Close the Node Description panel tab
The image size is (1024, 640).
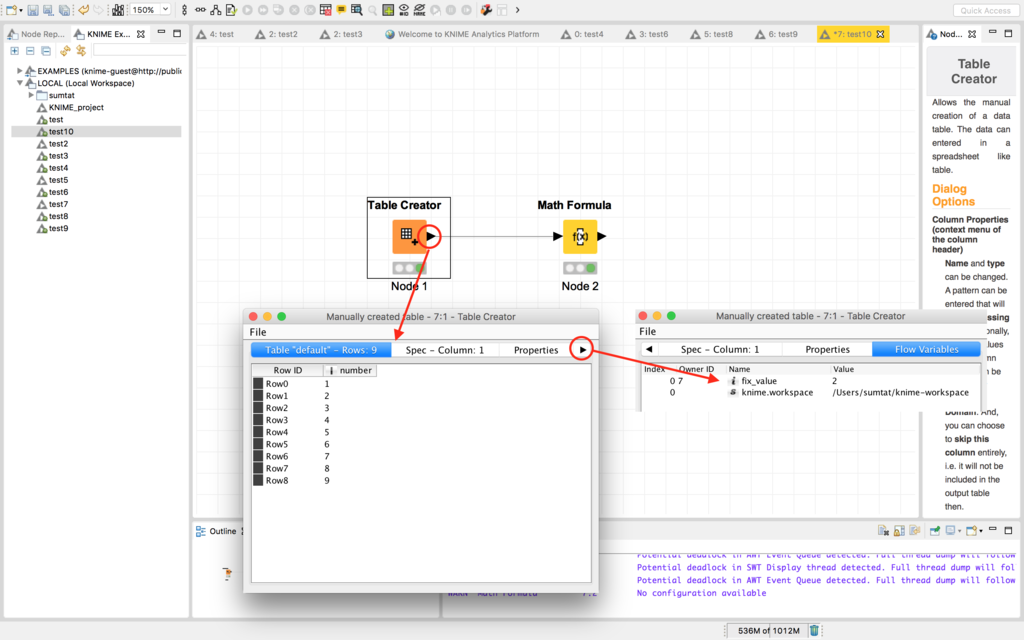click(972, 34)
